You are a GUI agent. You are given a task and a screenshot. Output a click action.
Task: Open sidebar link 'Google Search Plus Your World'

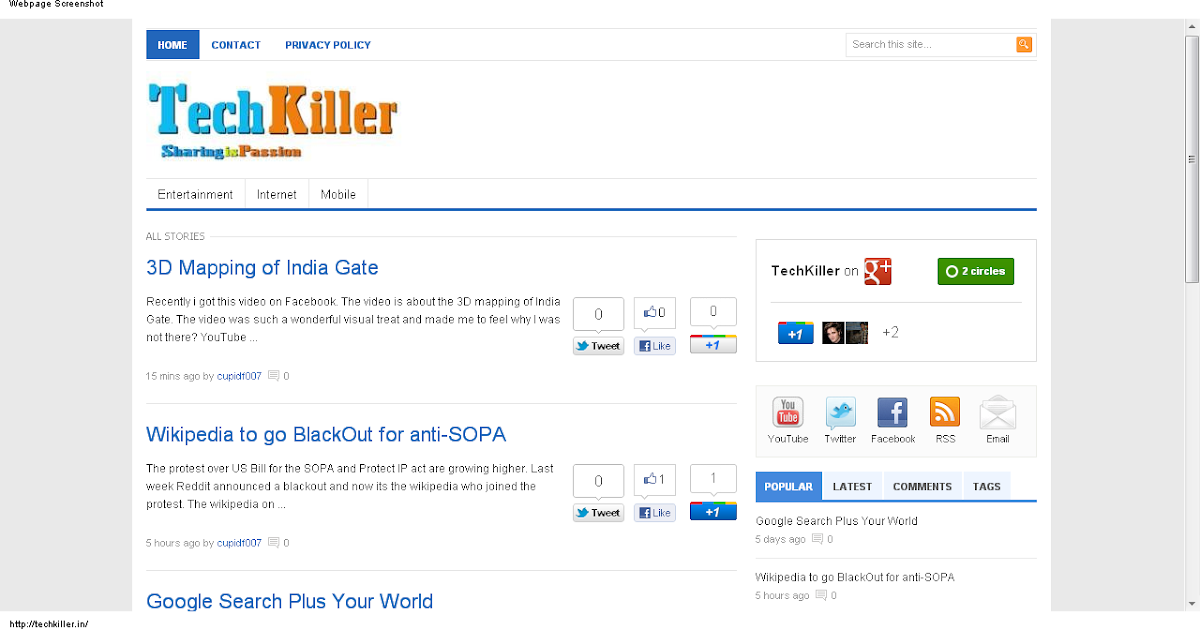click(x=836, y=521)
